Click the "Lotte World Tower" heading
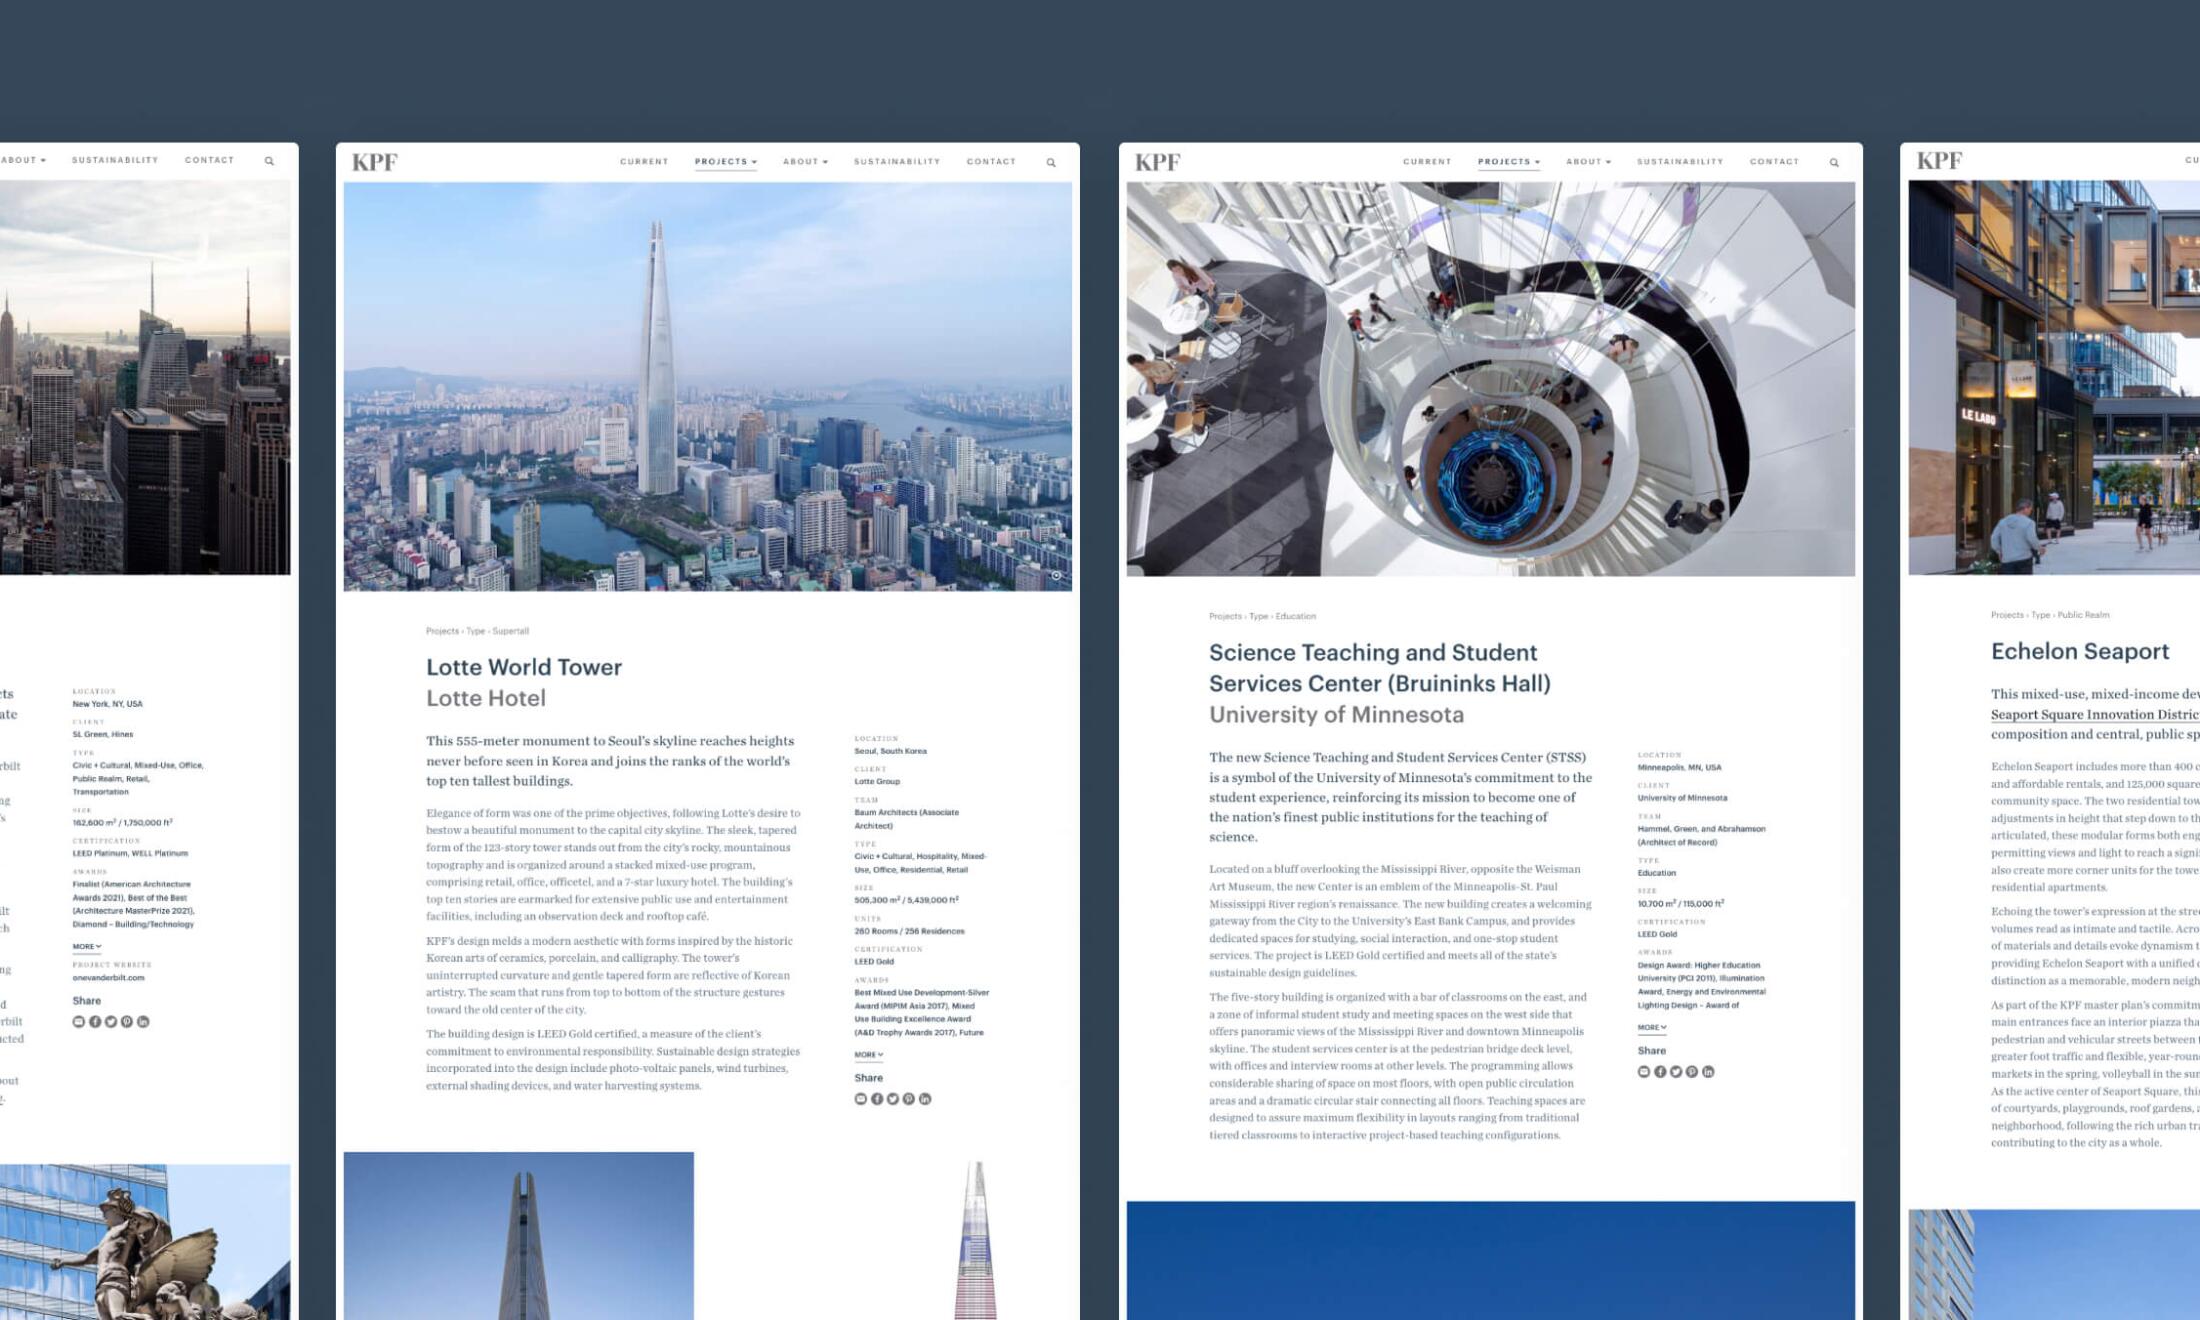 click(524, 667)
